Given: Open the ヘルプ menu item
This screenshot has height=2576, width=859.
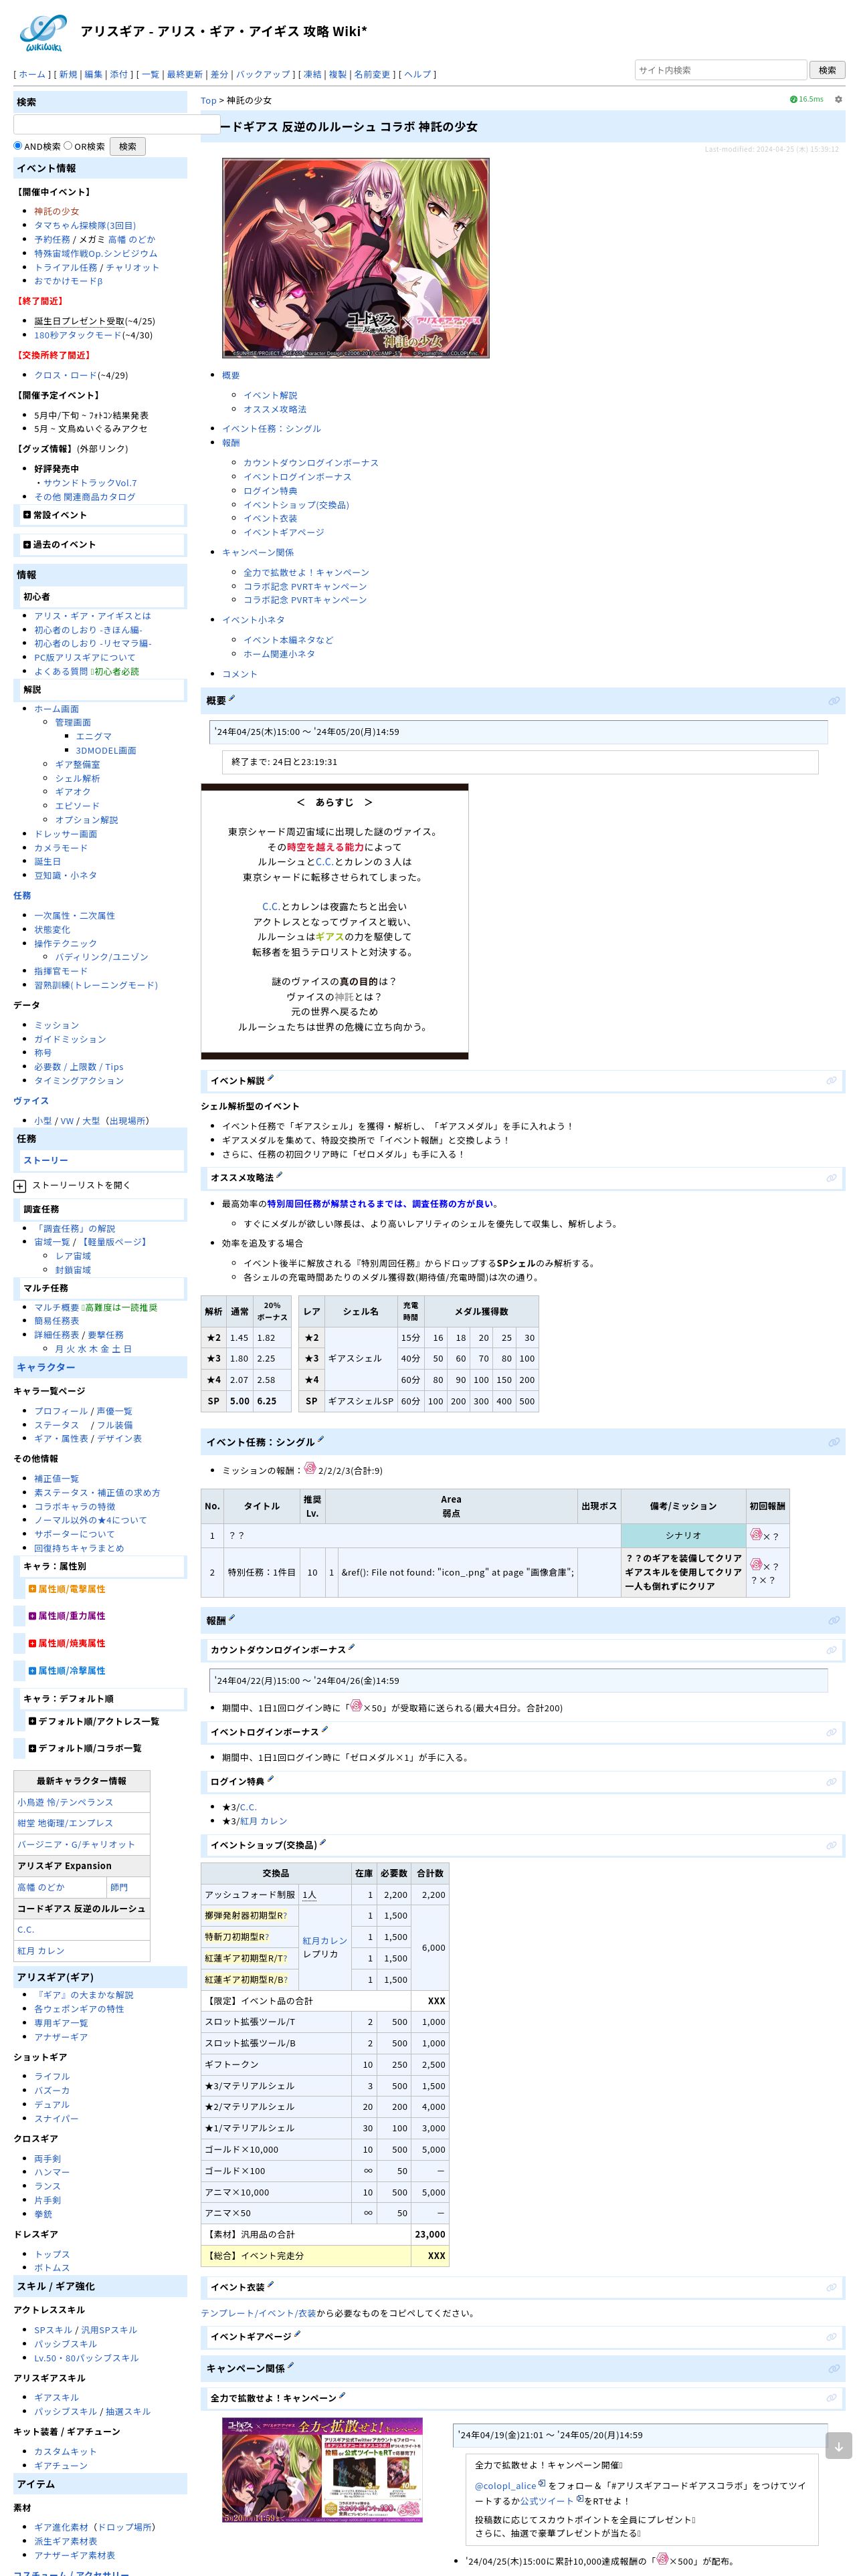Looking at the screenshot, I should click(x=417, y=74).
